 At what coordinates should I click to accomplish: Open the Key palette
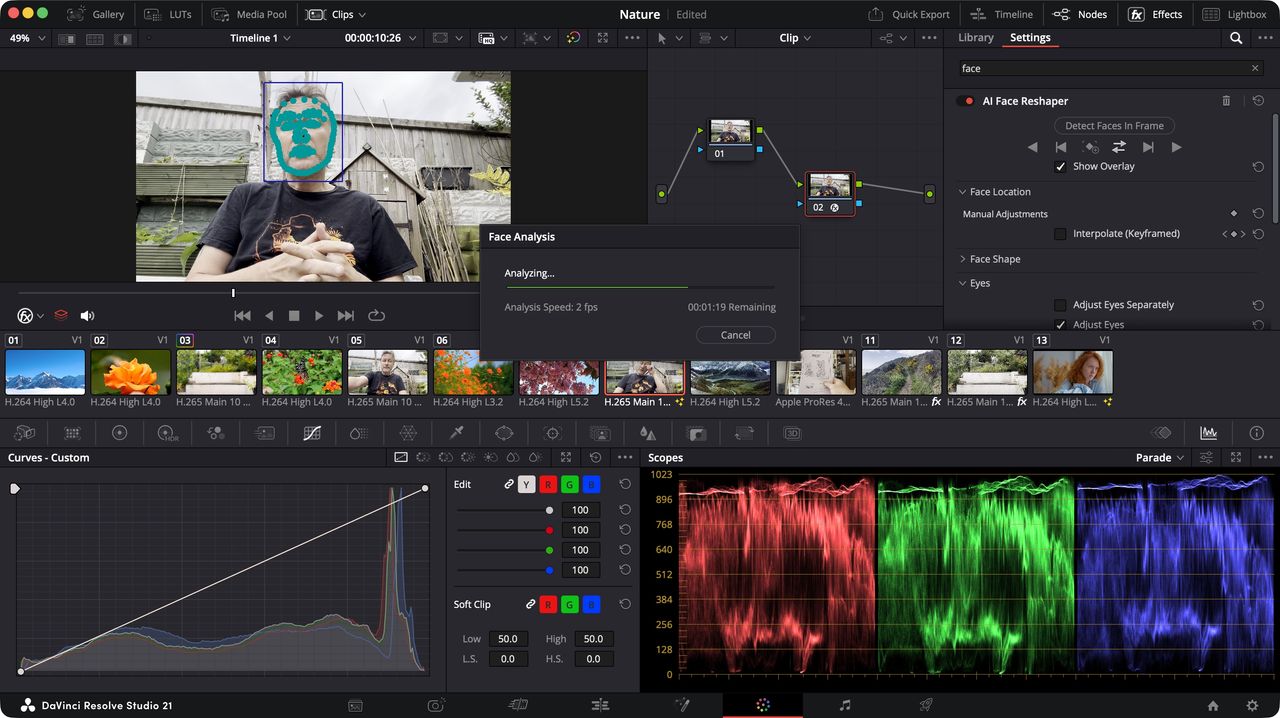[696, 433]
